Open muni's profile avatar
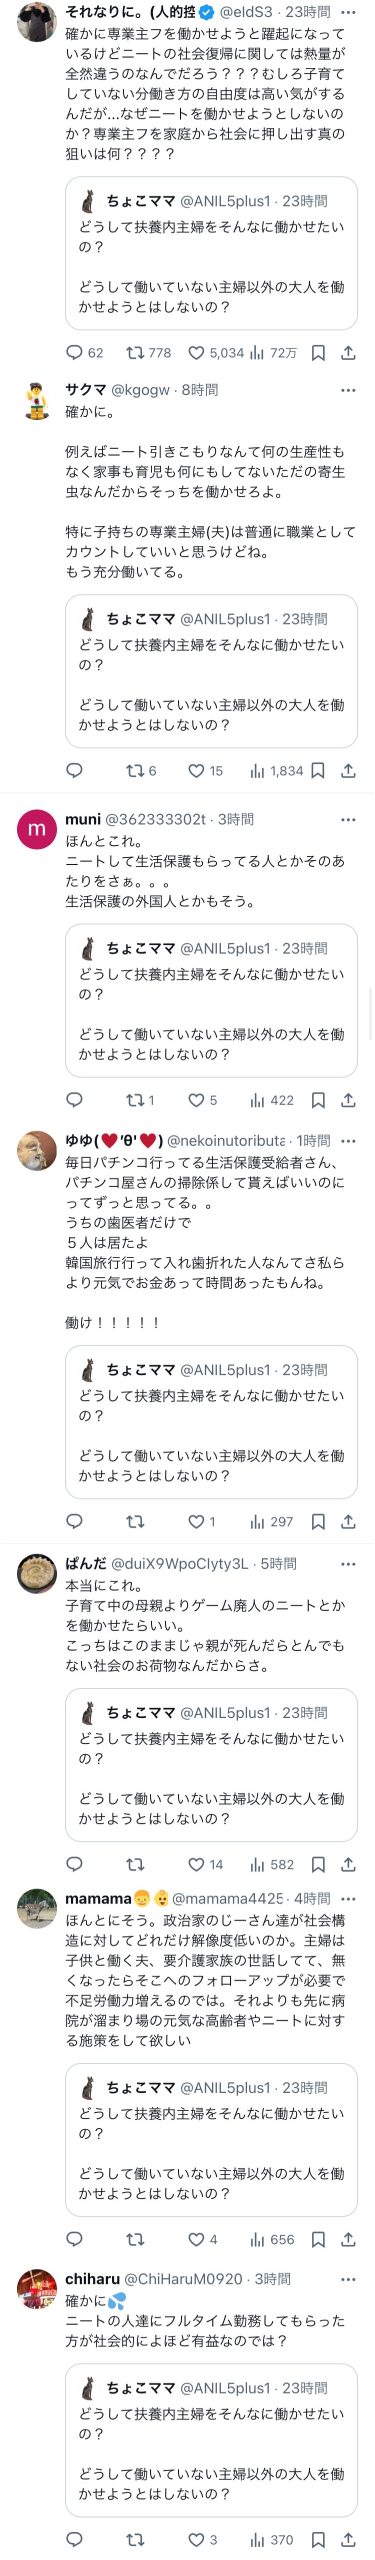This screenshot has height=2560, width=375. tap(37, 830)
